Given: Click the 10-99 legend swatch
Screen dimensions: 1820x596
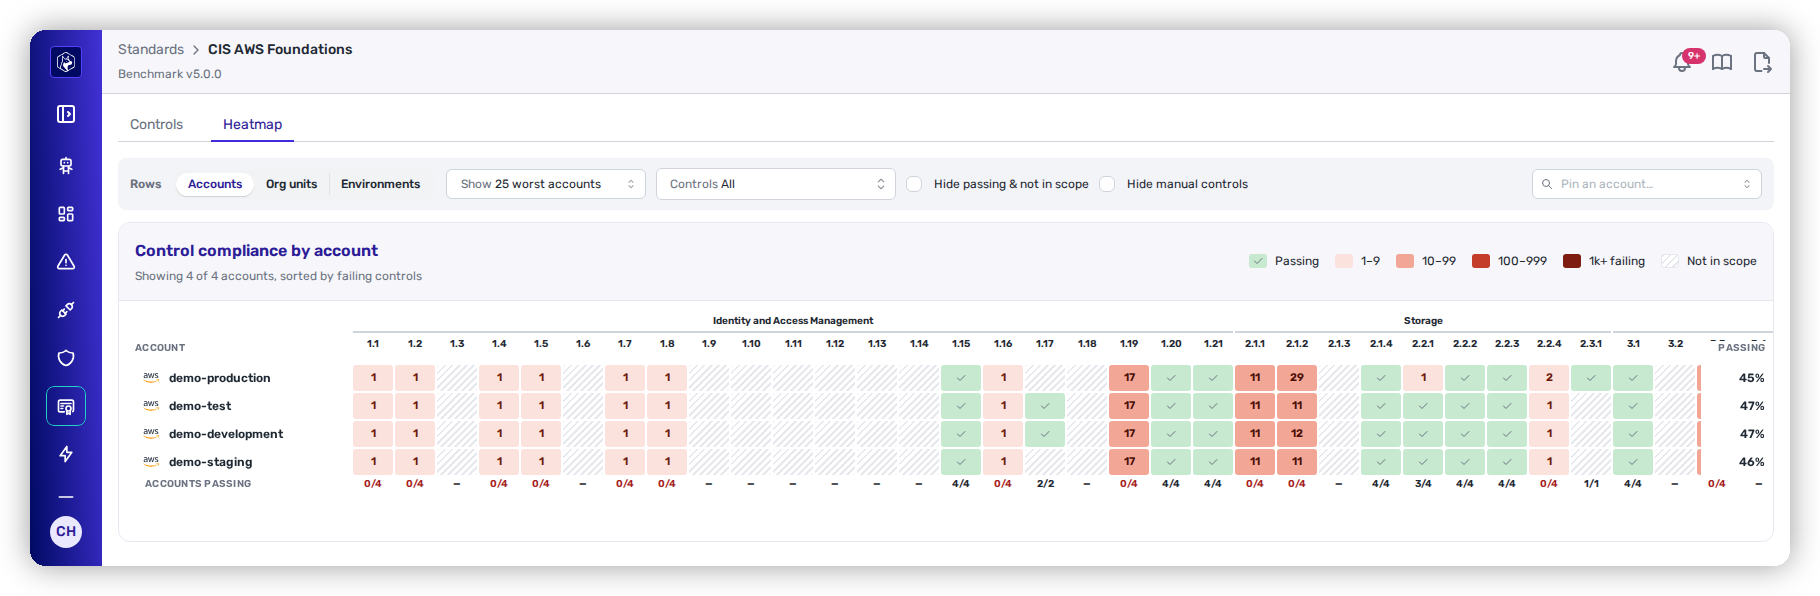Looking at the screenshot, I should pos(1405,261).
